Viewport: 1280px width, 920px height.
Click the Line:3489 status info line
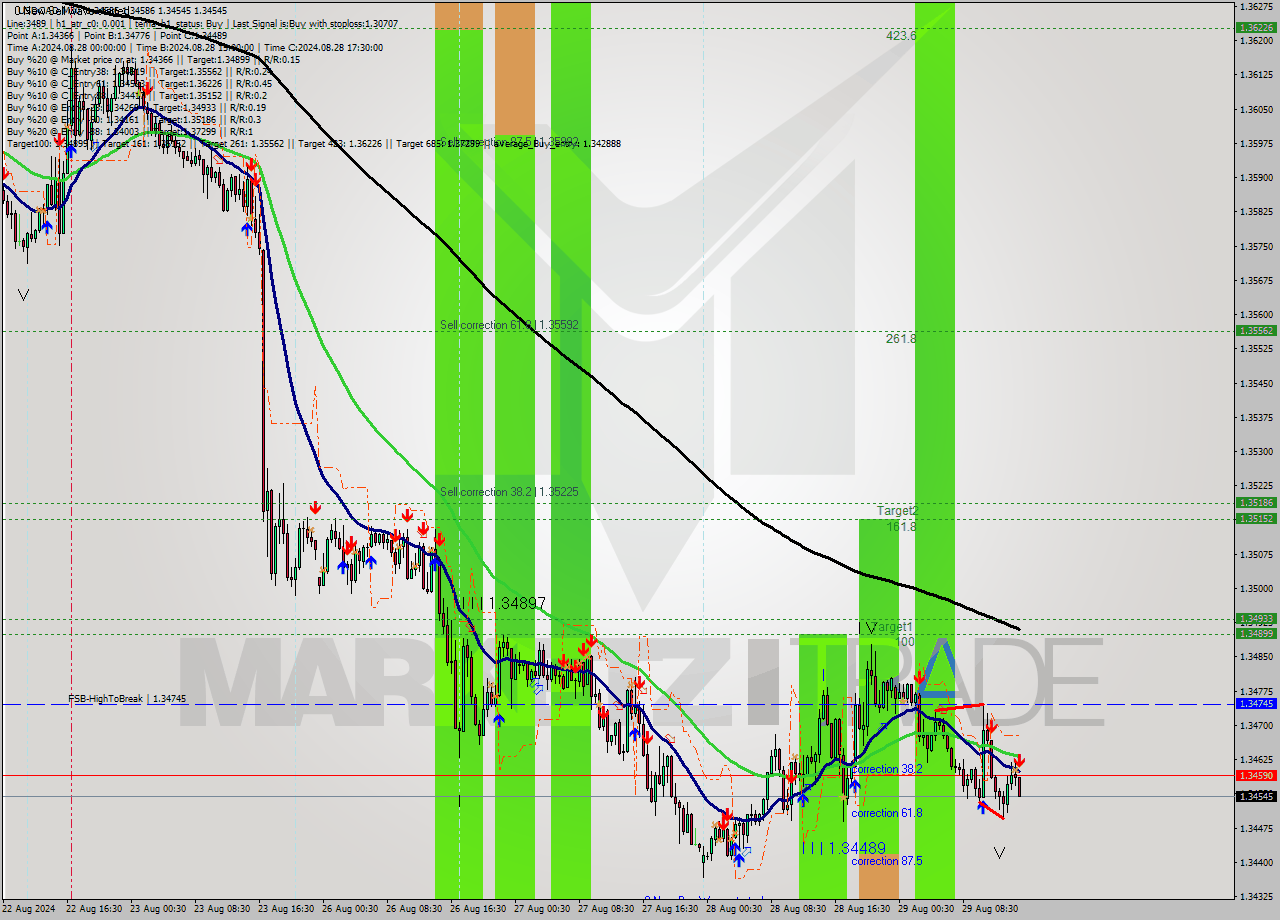tap(202, 23)
